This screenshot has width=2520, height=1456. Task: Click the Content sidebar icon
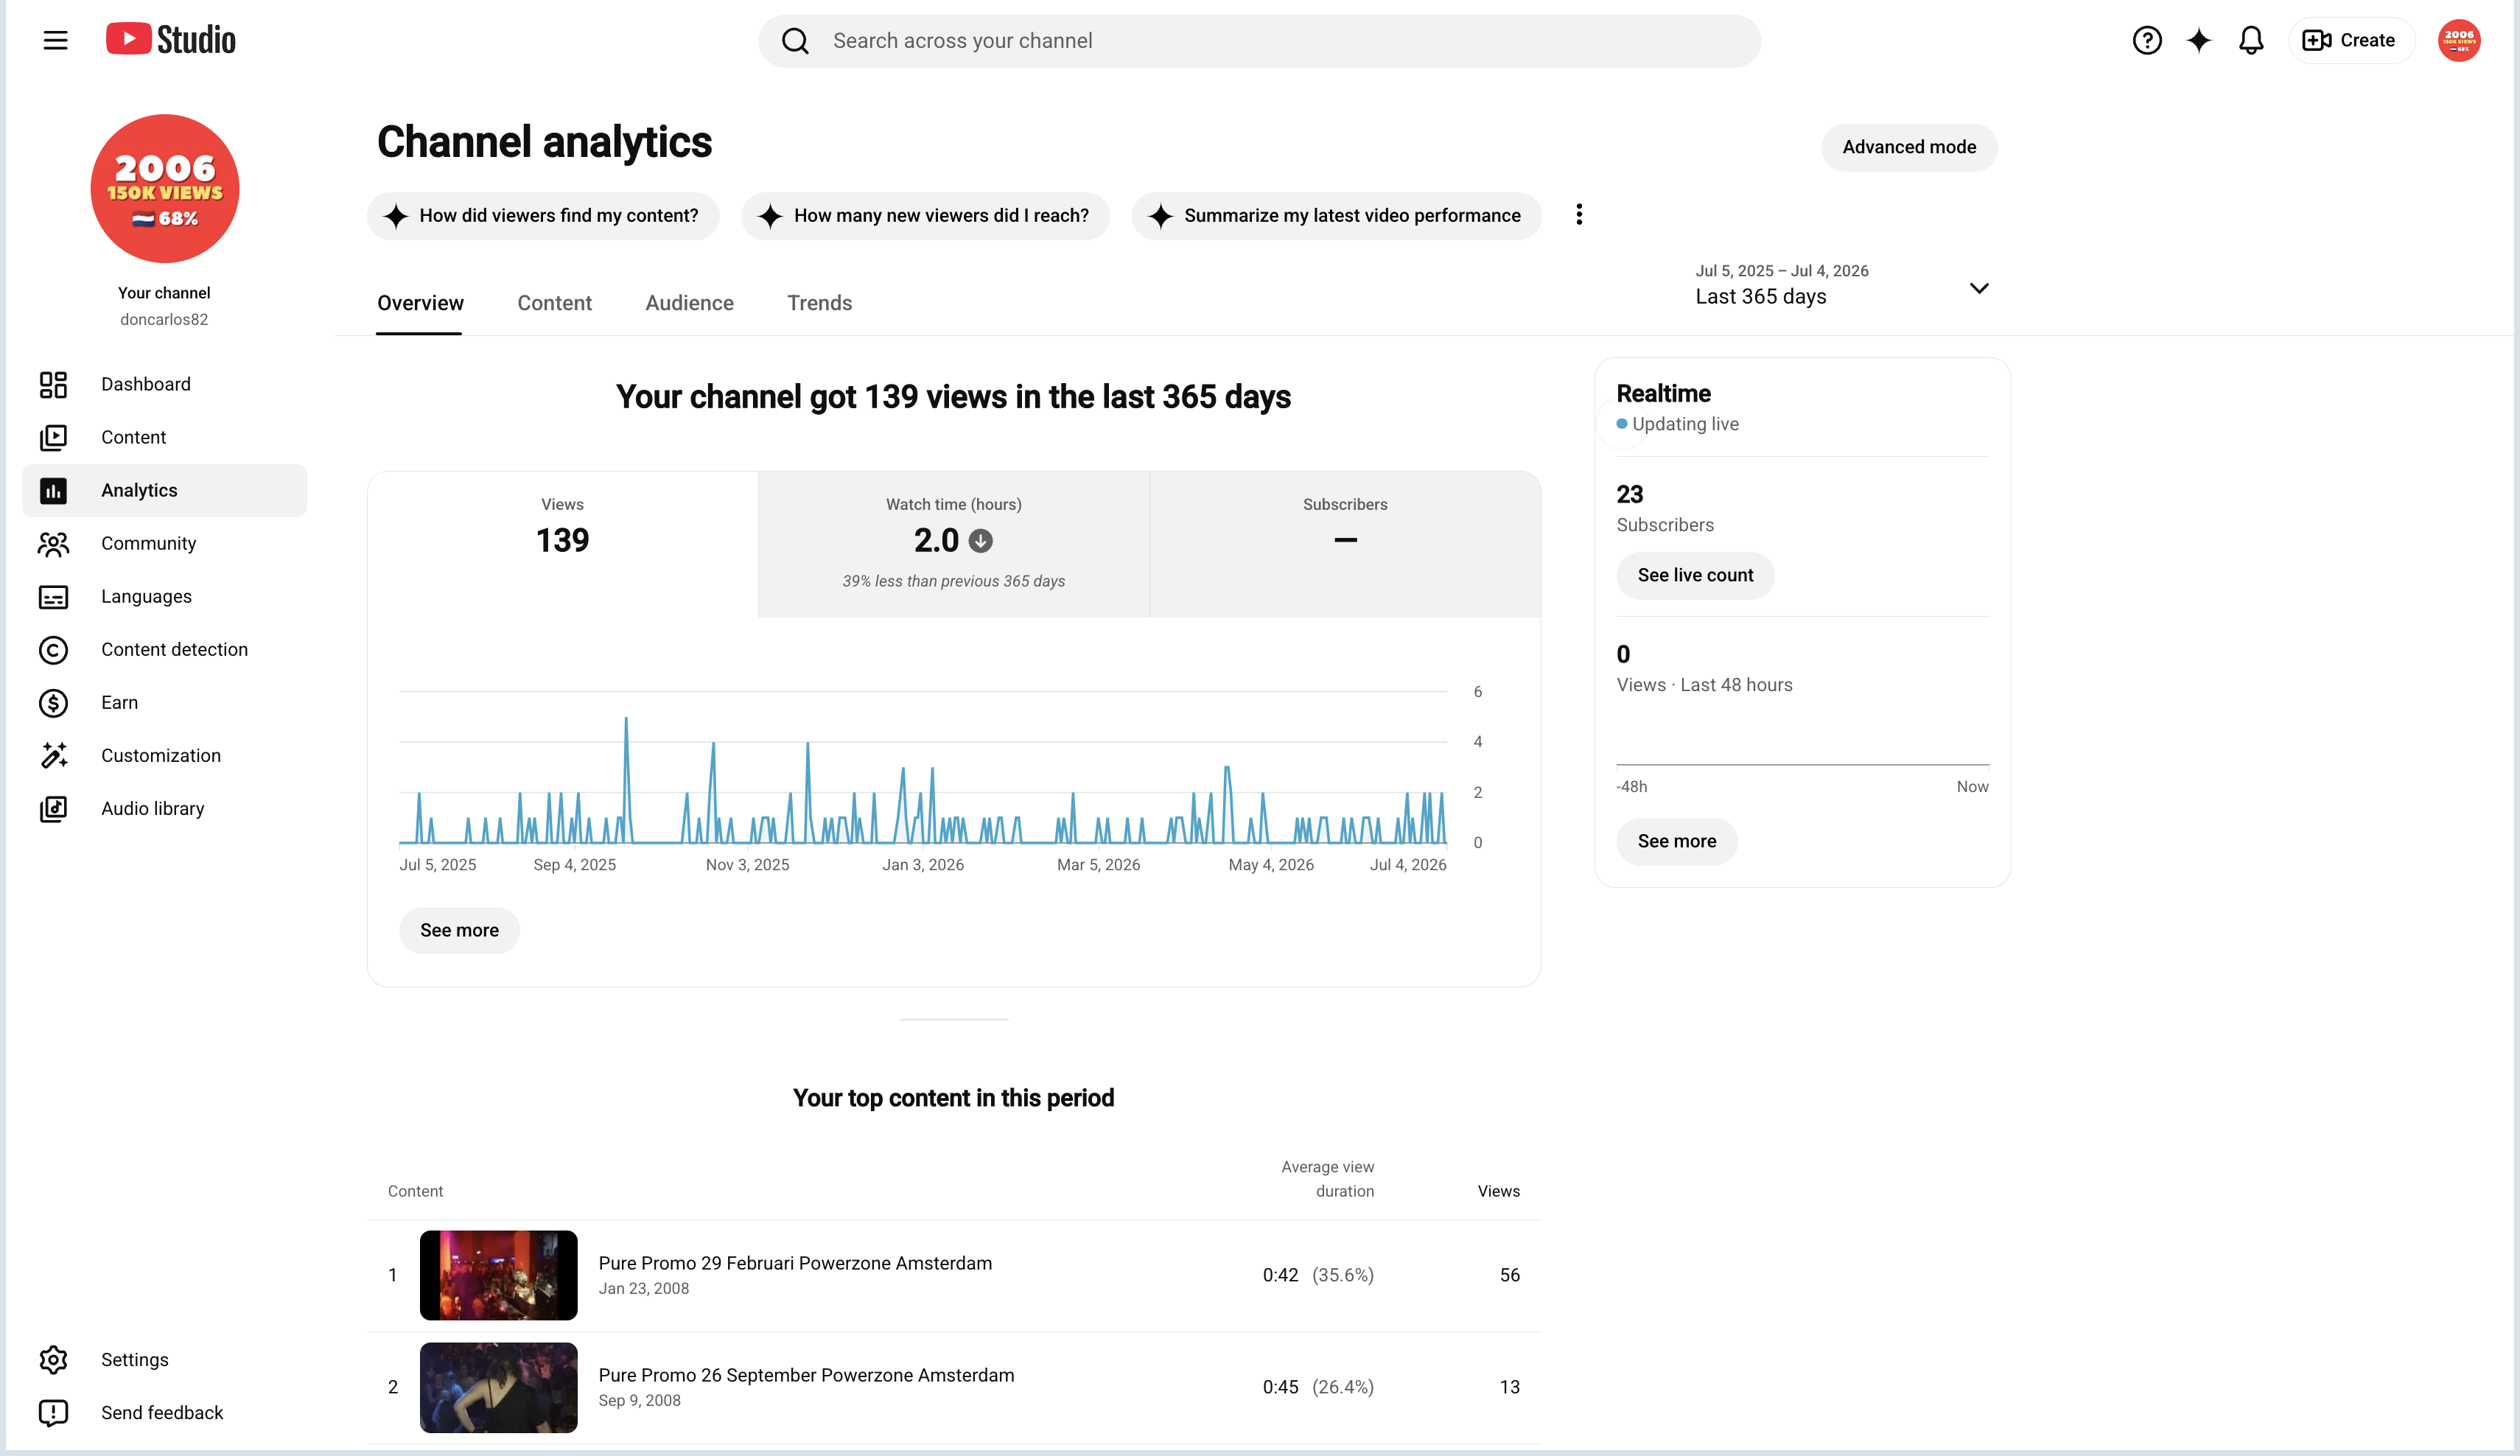[x=53, y=437]
